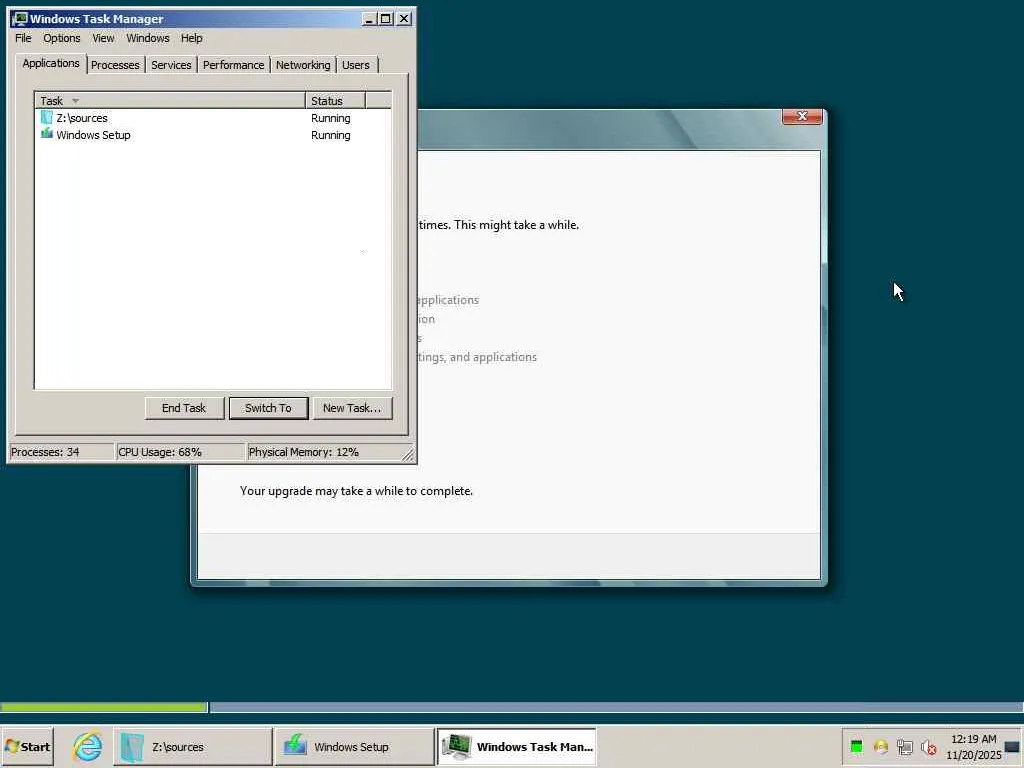The image size is (1024, 768).
Task: Click the Windows Setup icon in task list
Action: tap(46, 134)
